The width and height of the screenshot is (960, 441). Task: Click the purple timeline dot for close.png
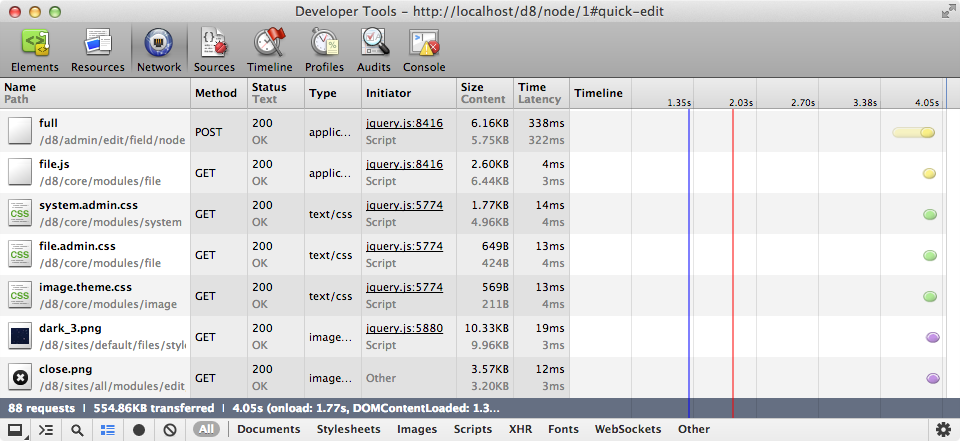[x=932, y=379]
